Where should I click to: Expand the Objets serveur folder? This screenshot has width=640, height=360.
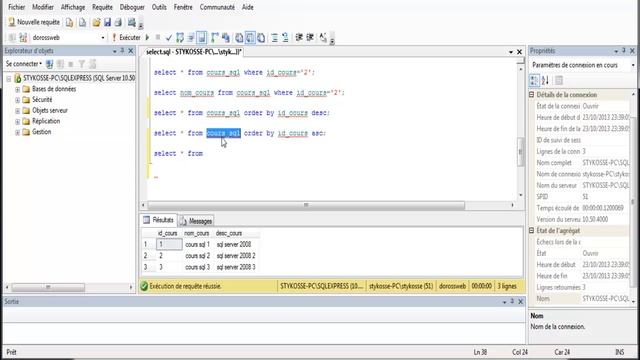click(18, 111)
